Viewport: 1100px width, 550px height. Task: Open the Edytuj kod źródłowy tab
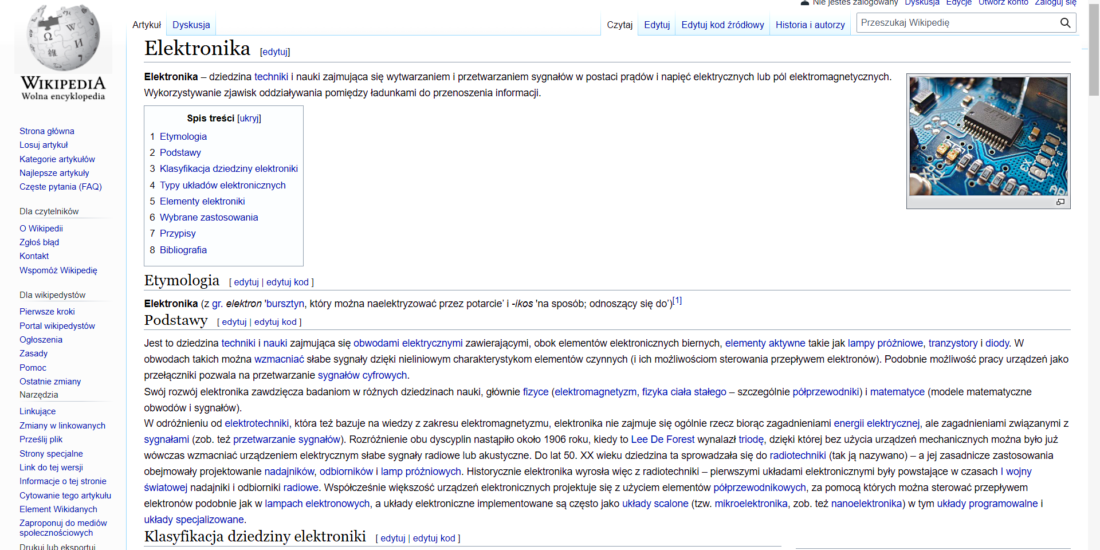tap(722, 25)
